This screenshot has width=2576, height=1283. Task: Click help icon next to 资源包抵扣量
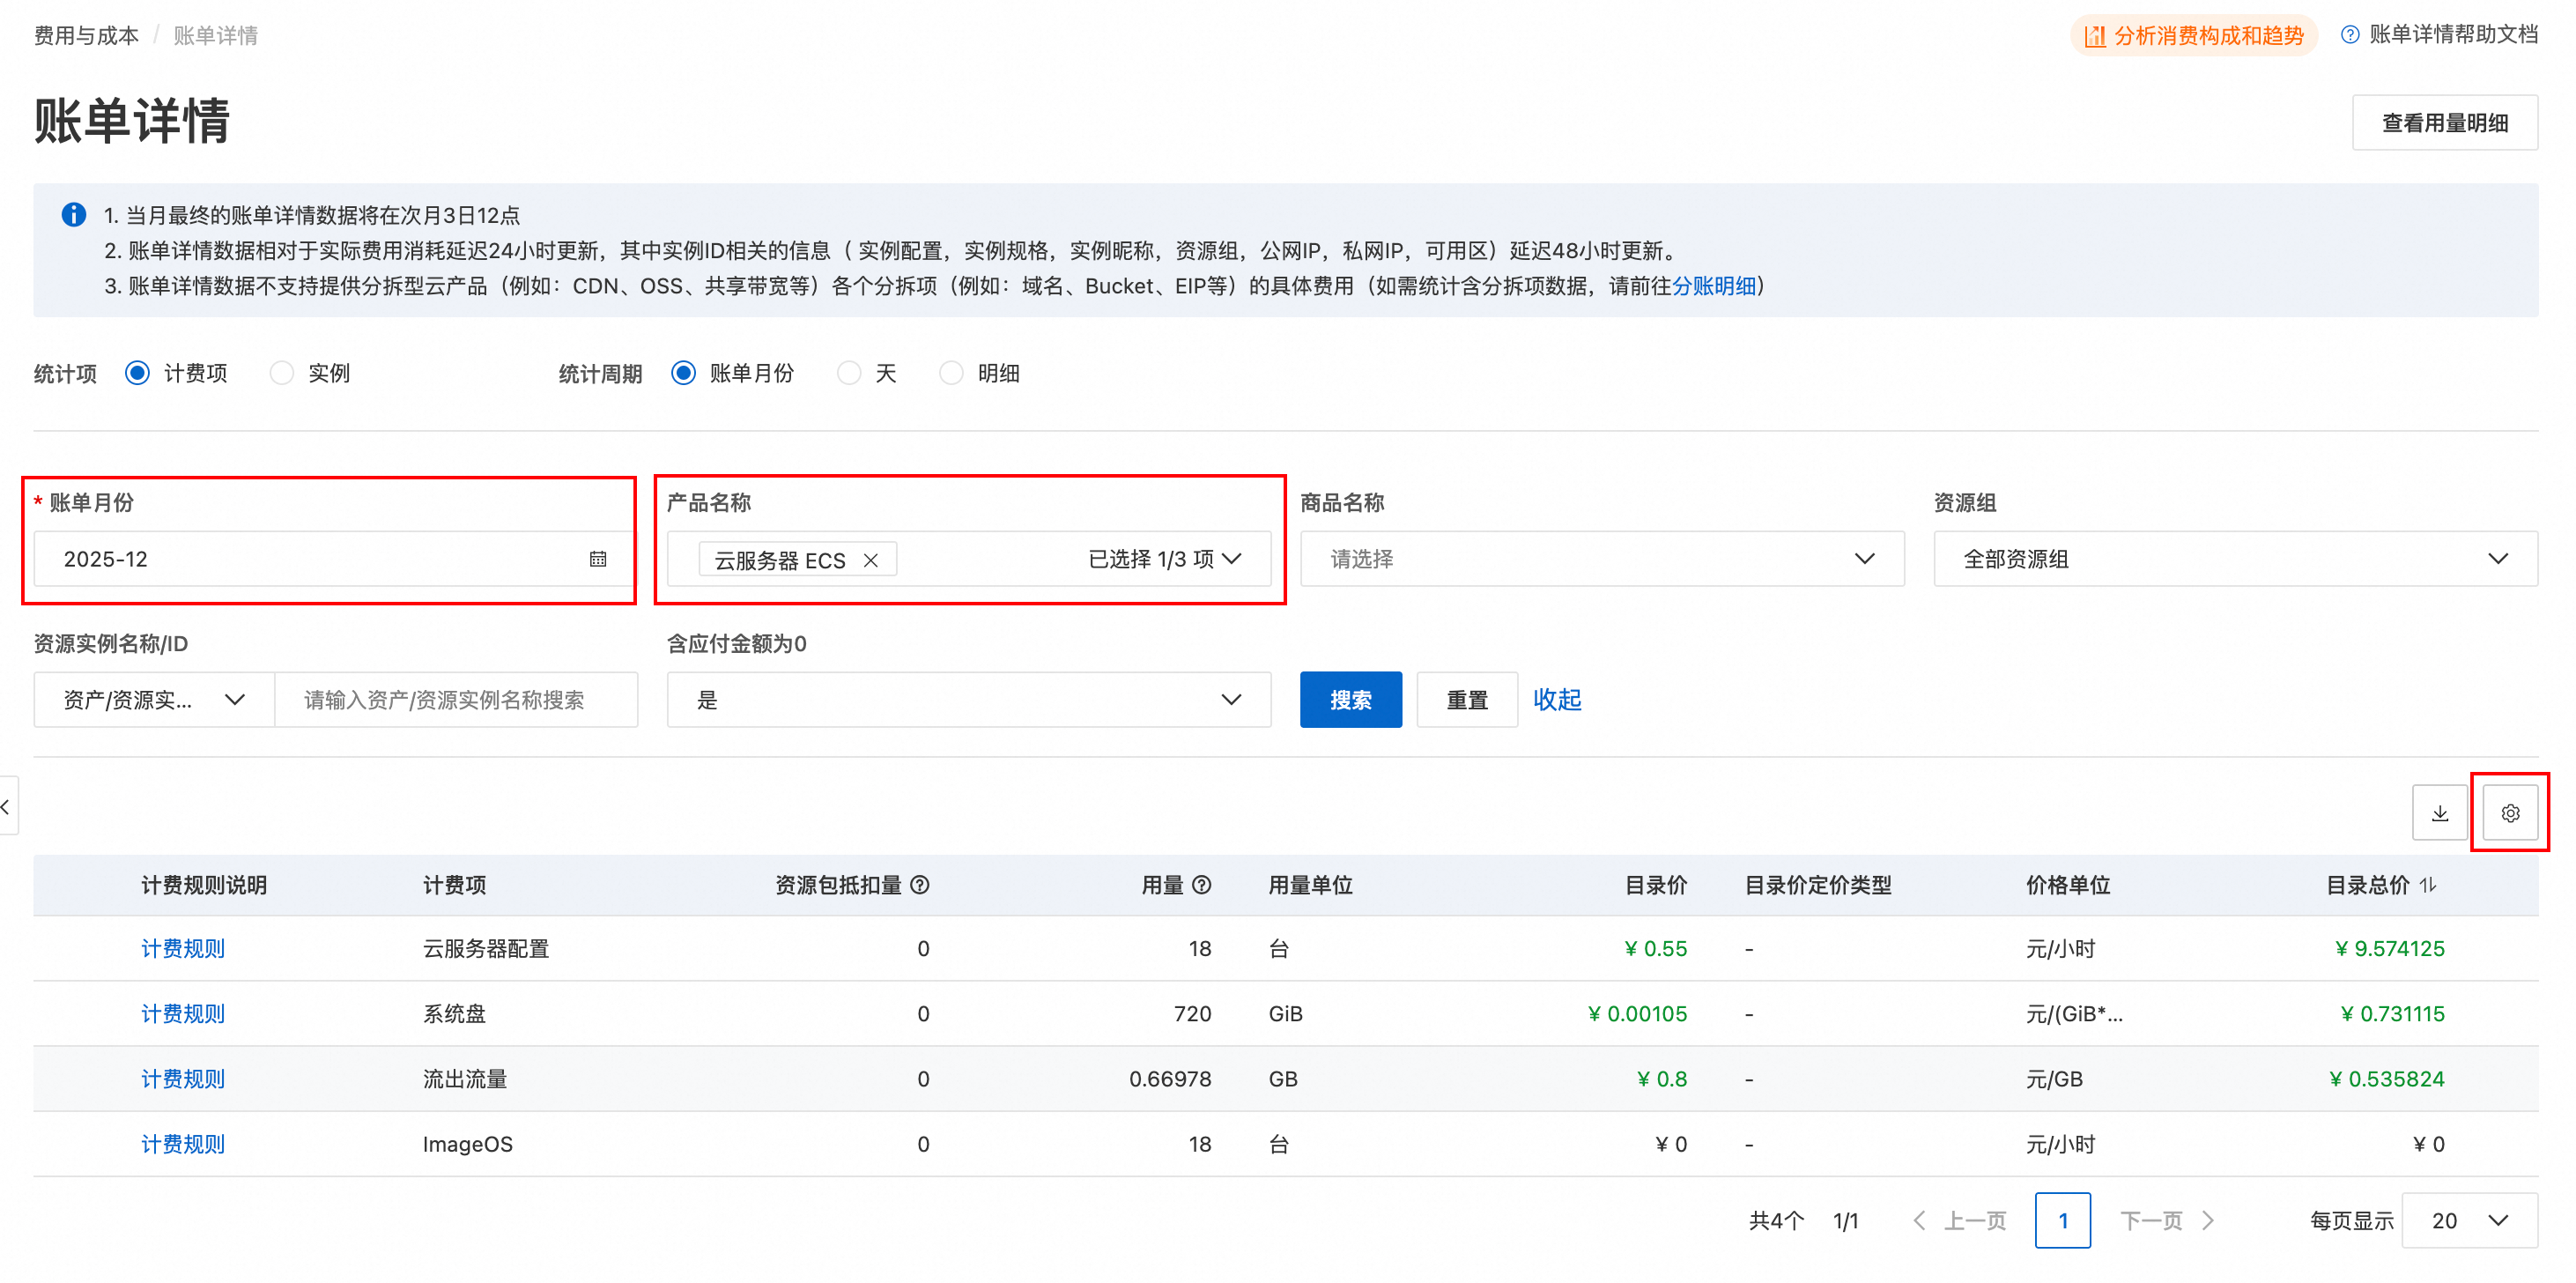pyautogui.click(x=920, y=884)
